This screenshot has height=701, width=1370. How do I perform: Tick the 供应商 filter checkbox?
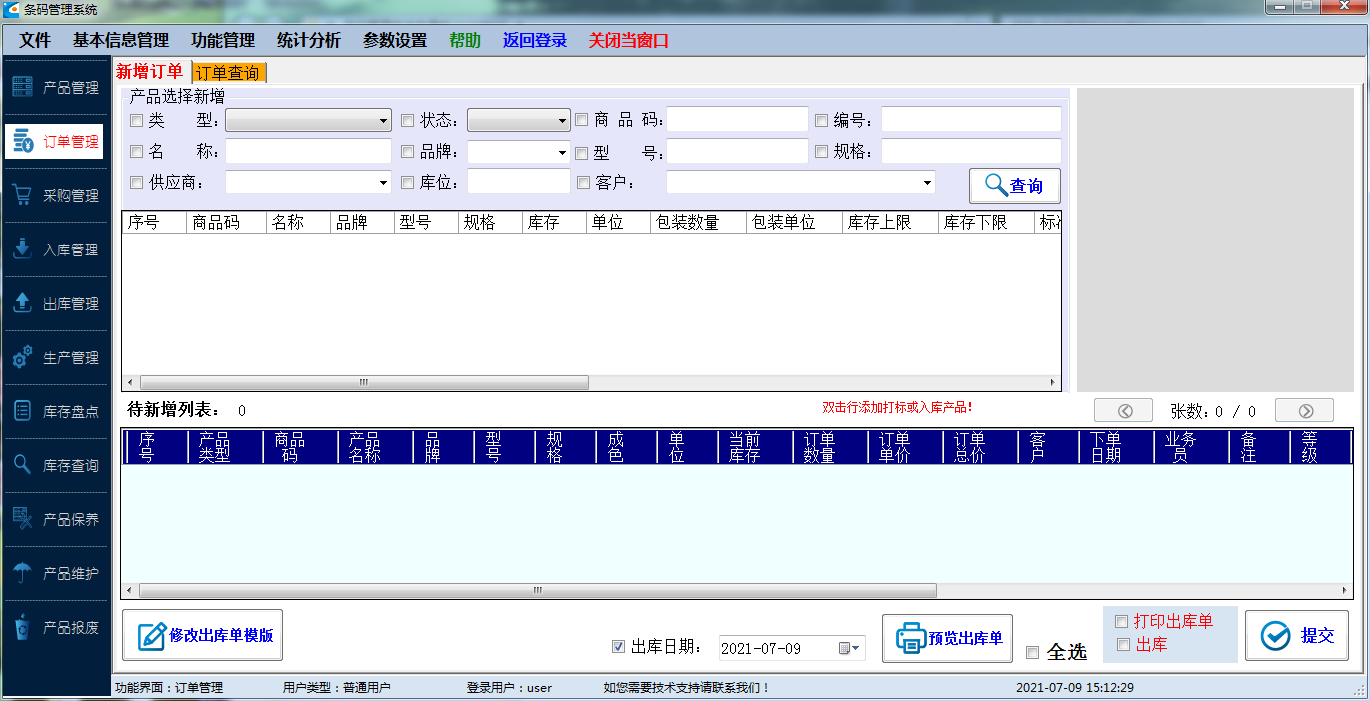pyautogui.click(x=137, y=183)
